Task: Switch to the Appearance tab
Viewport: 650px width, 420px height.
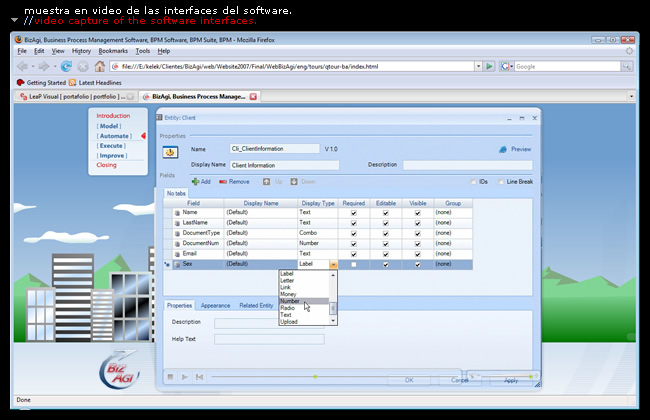Action: click(215, 305)
